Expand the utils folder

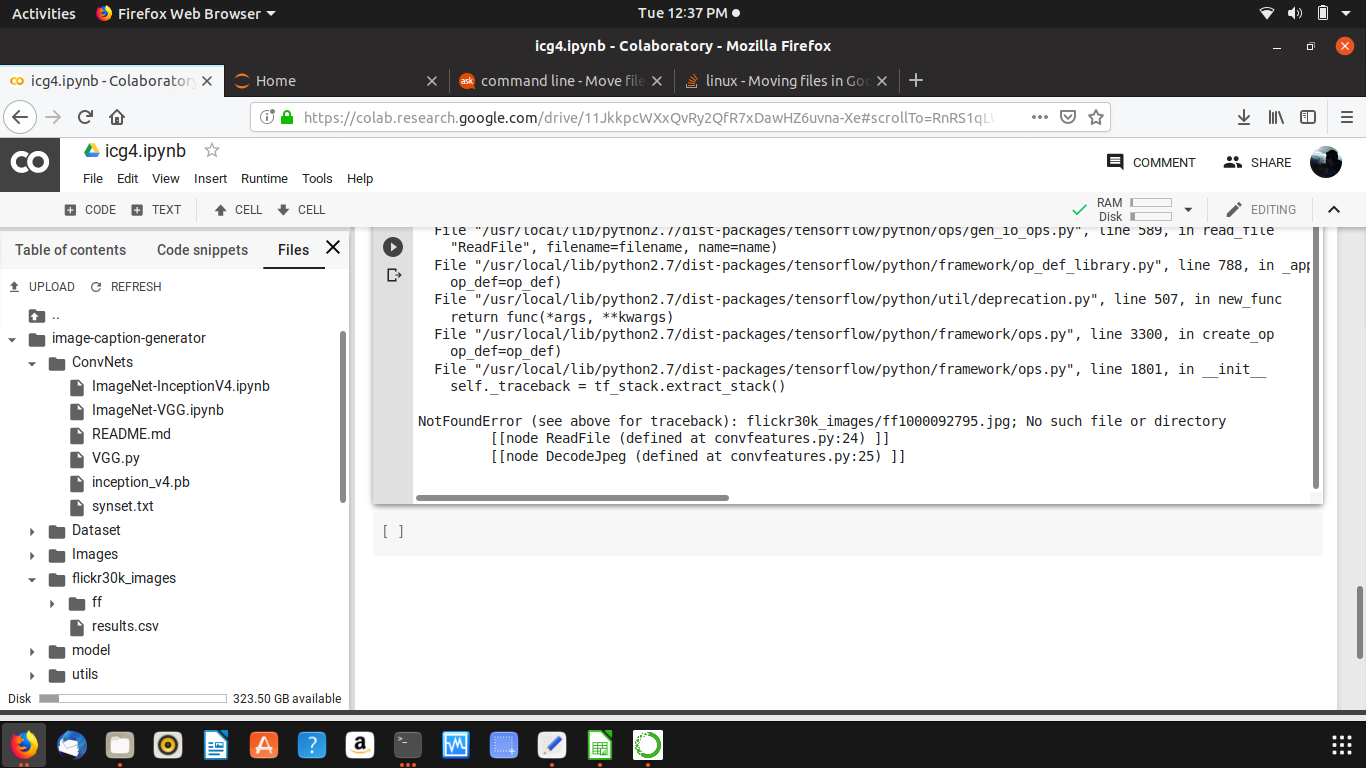(x=33, y=675)
